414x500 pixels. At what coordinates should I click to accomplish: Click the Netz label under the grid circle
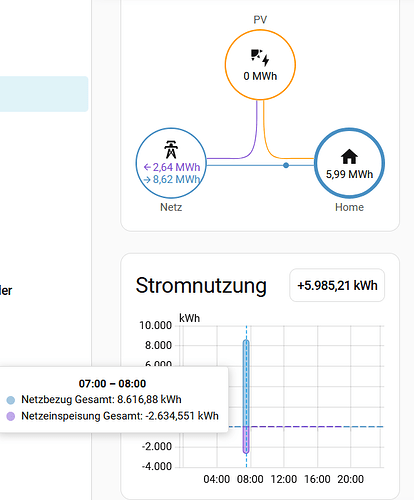tap(171, 207)
